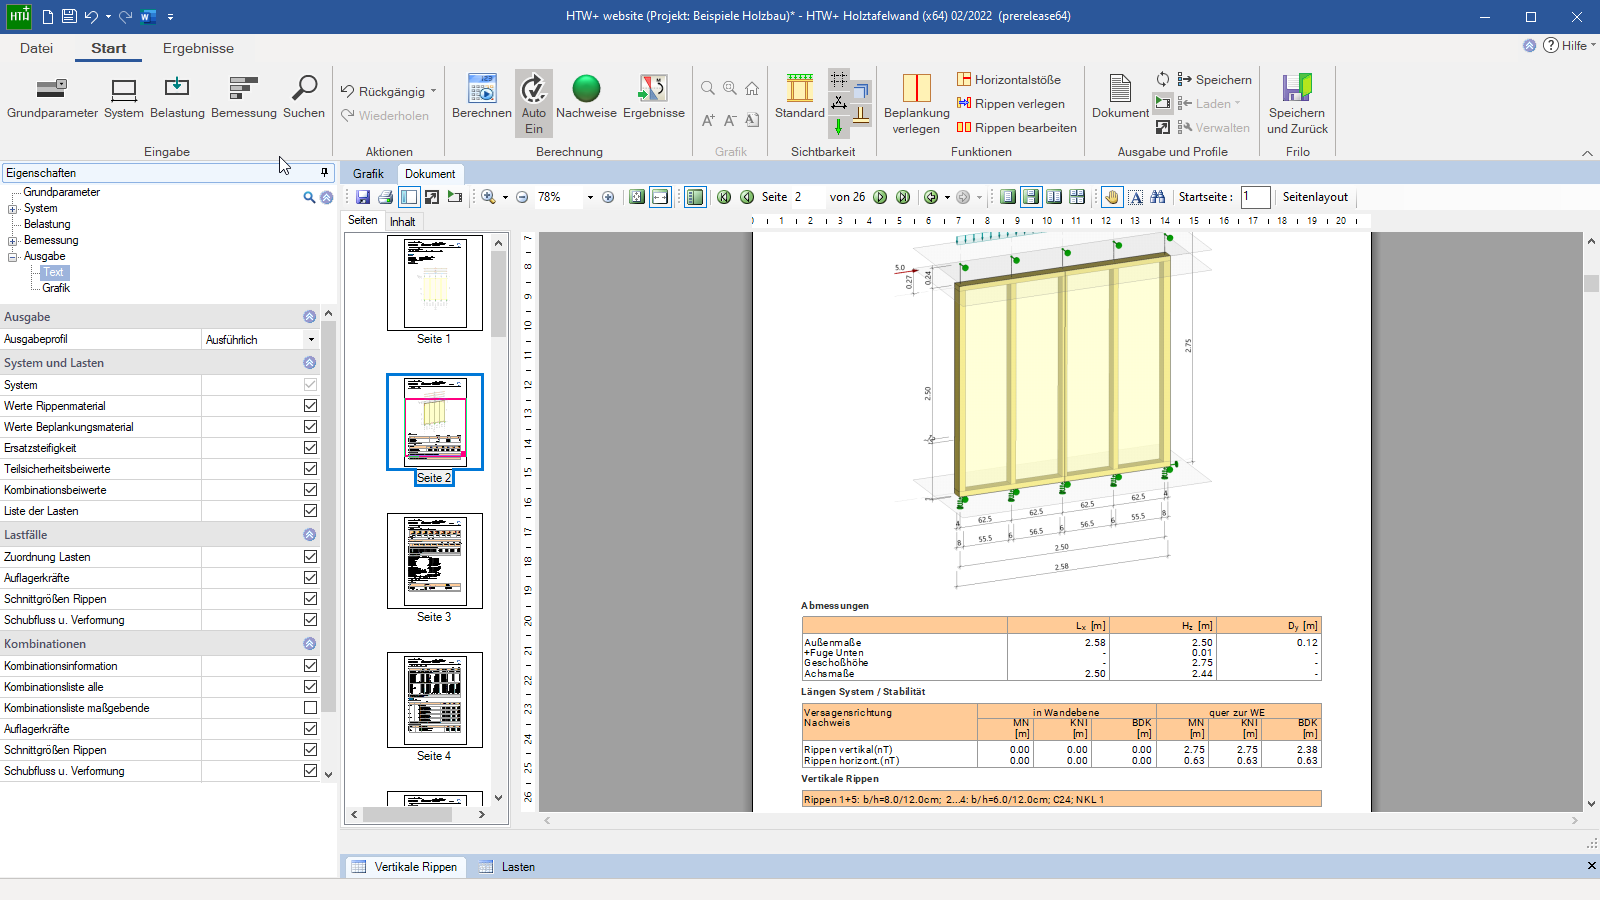Toggle the Auto Ein calculation mode
1600x900 pixels.
[x=534, y=103]
